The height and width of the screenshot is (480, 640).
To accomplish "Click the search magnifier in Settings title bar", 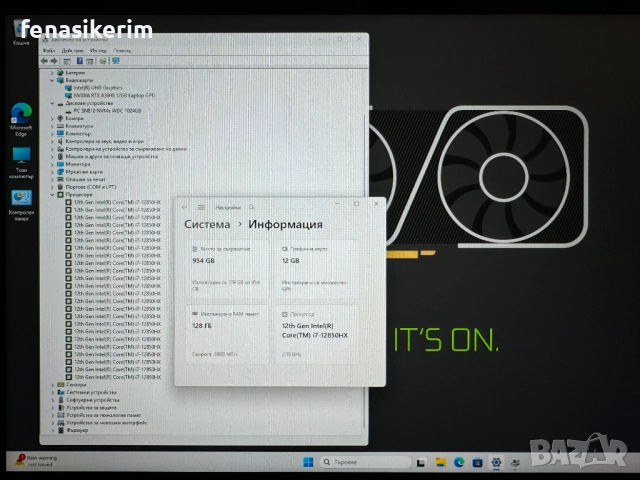I will click(251, 207).
